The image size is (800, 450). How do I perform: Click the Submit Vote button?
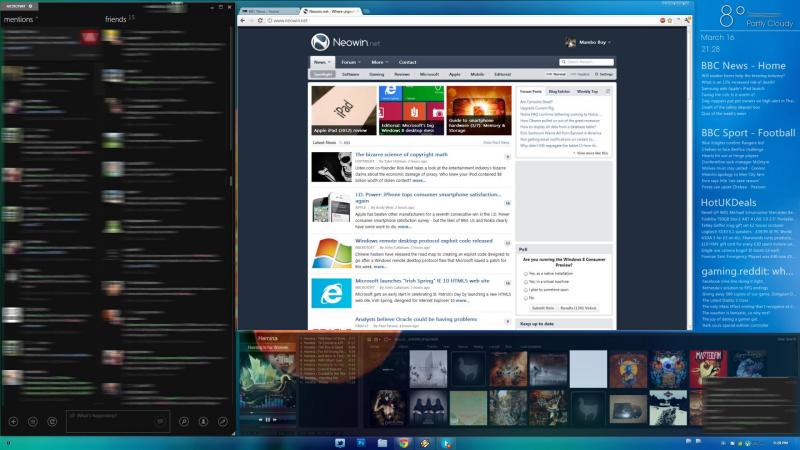pyautogui.click(x=542, y=308)
